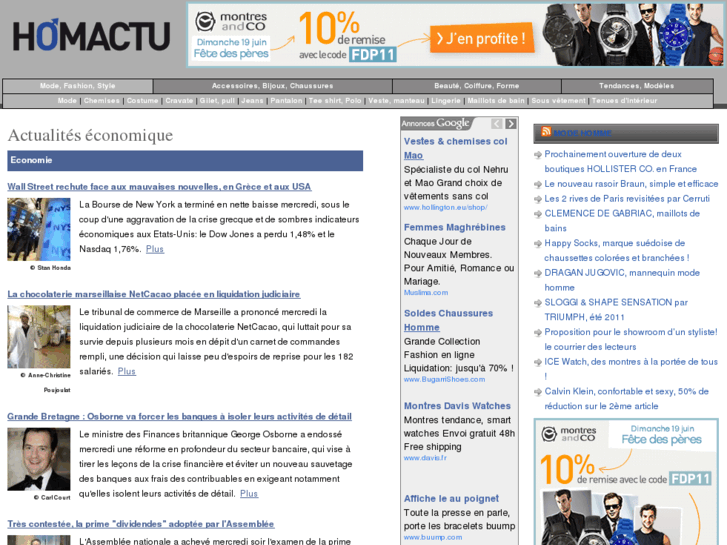The width and height of the screenshot is (727, 545).
Task: Select the Costume submenu item
Action: 142,101
